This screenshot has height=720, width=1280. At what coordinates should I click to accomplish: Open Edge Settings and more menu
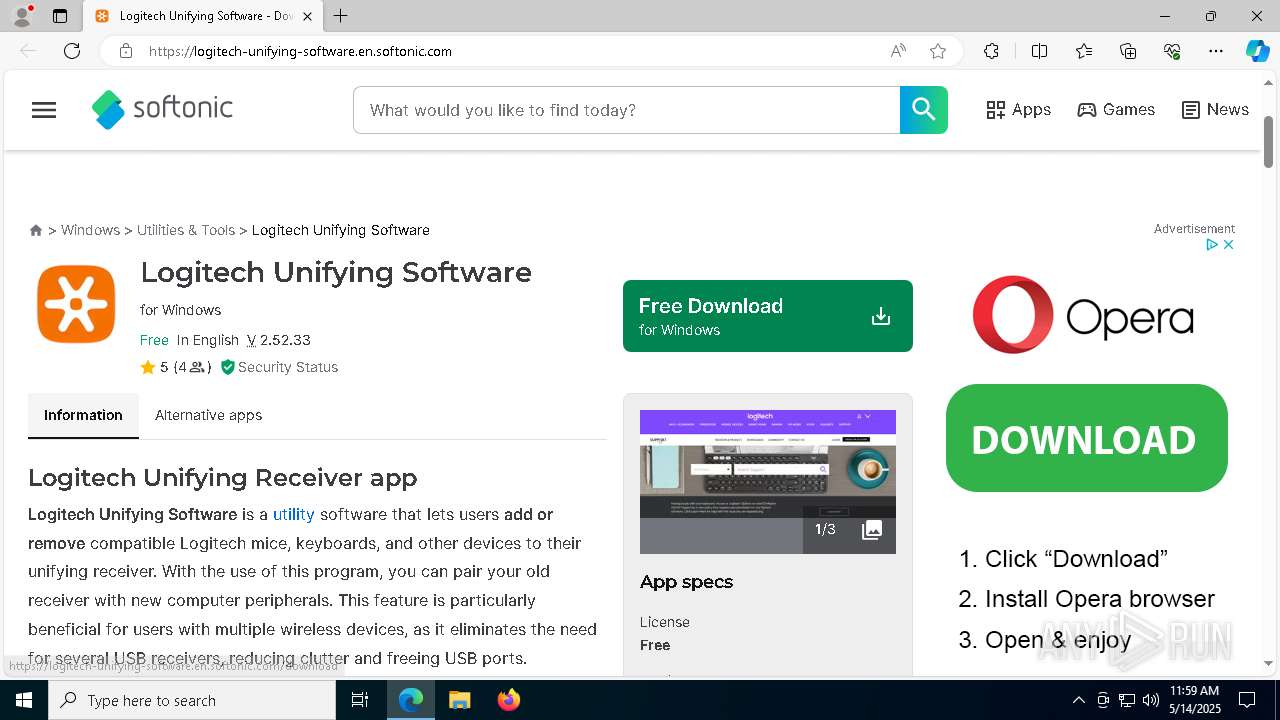point(1216,51)
